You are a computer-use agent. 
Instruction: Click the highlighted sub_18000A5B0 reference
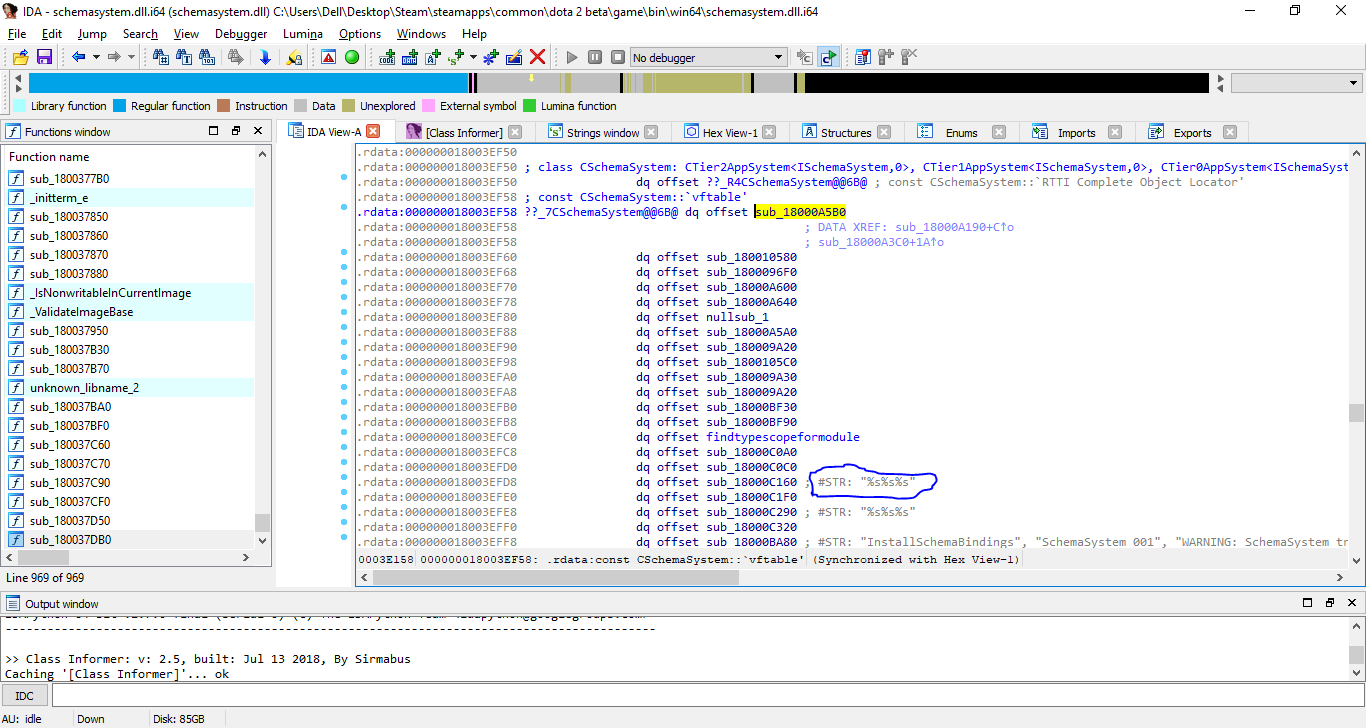[x=801, y=212]
